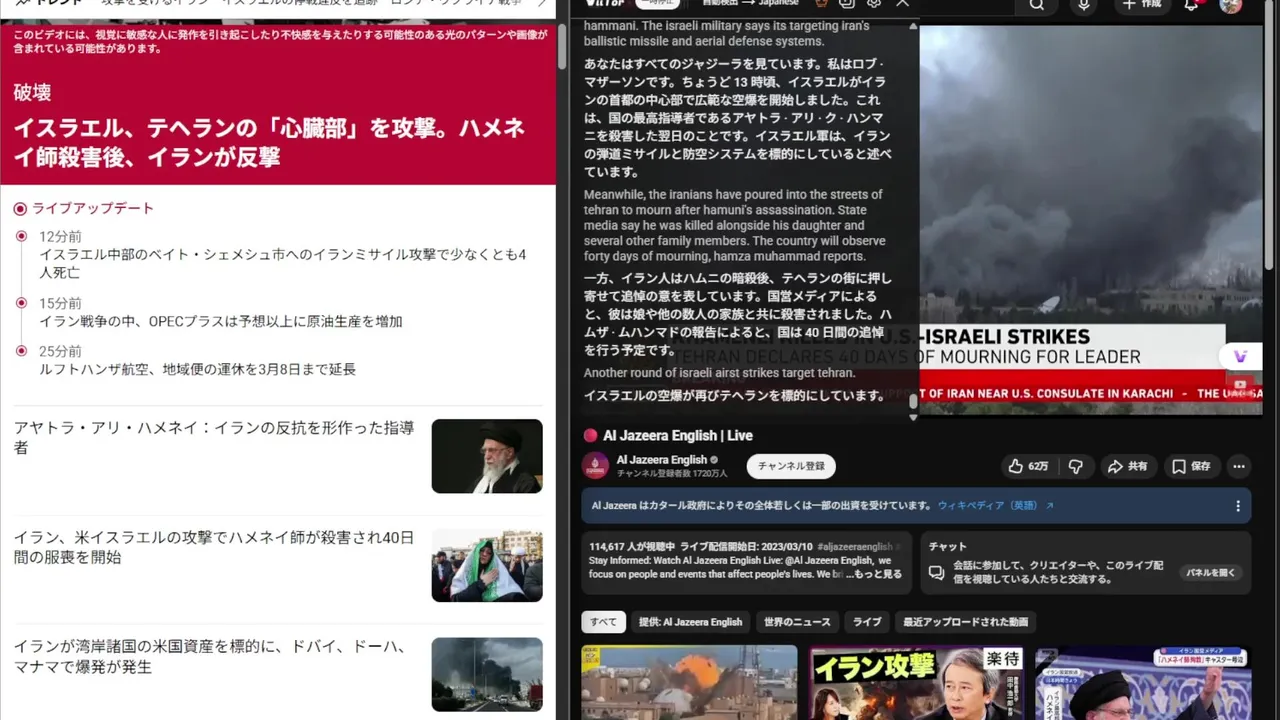Open ルフトハンザ航空 flight suspension update

click(198, 369)
